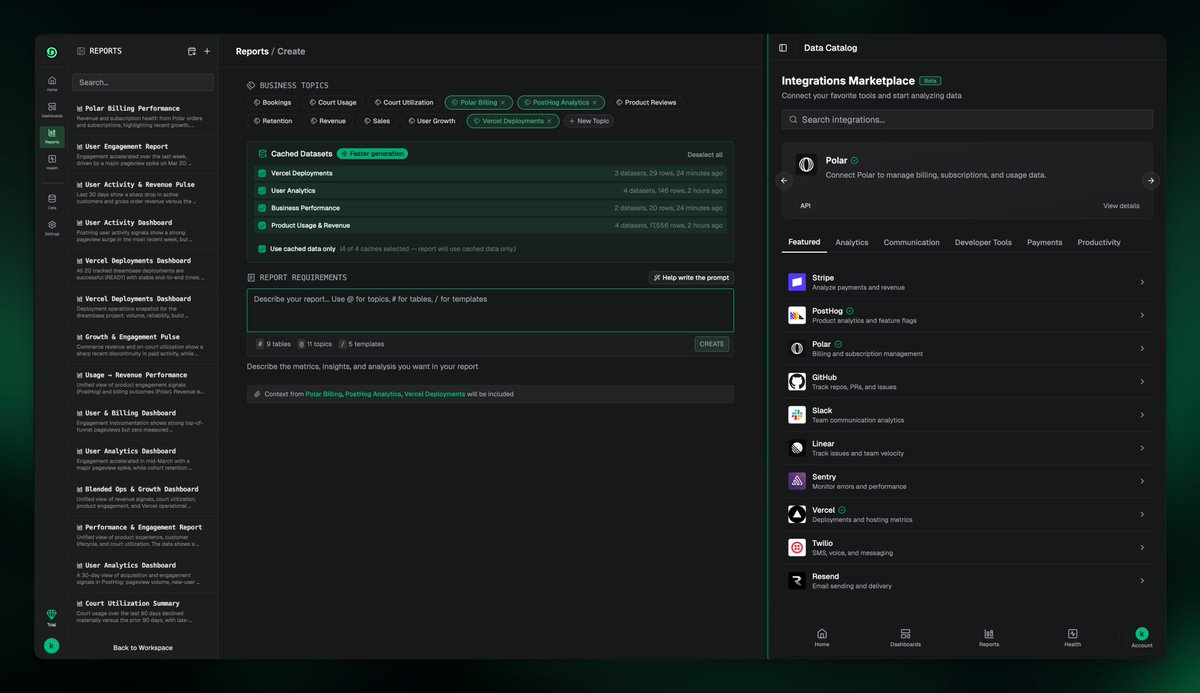The height and width of the screenshot is (693, 1200).
Task: Open the Data section in the left sidebar
Action: pos(52,201)
